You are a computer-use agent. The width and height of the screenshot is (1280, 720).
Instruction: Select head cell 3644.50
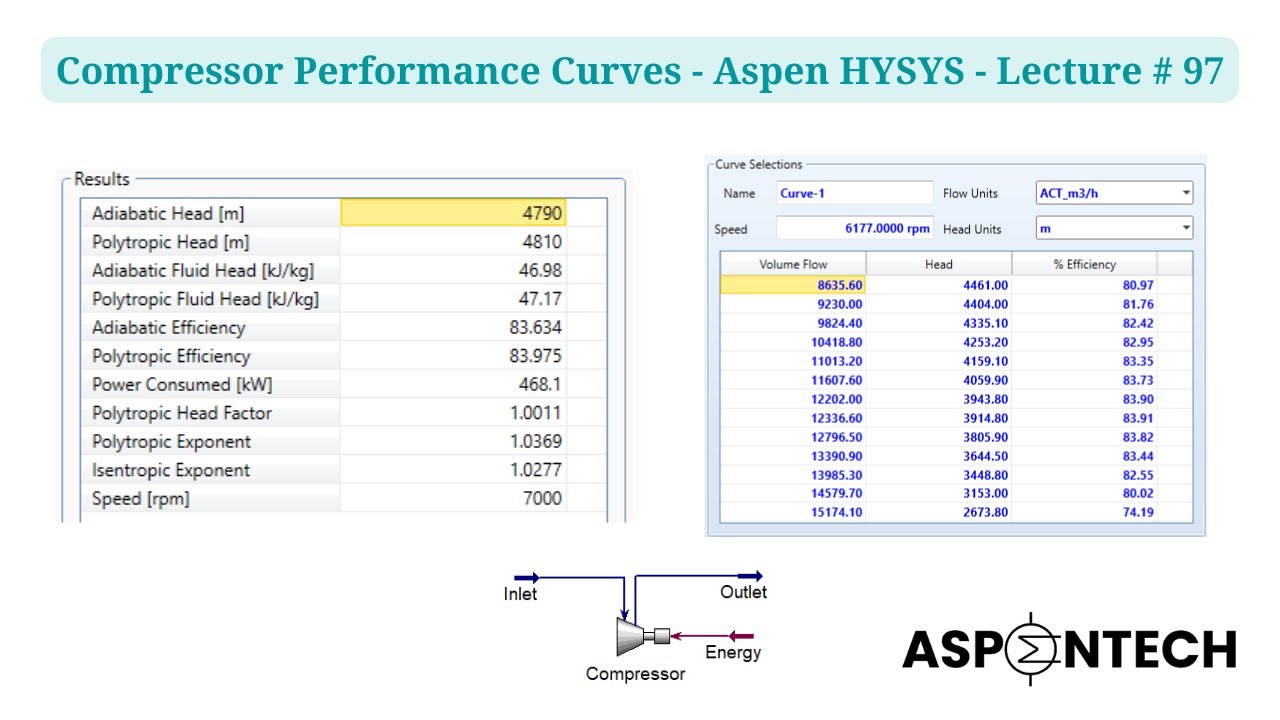pos(939,456)
